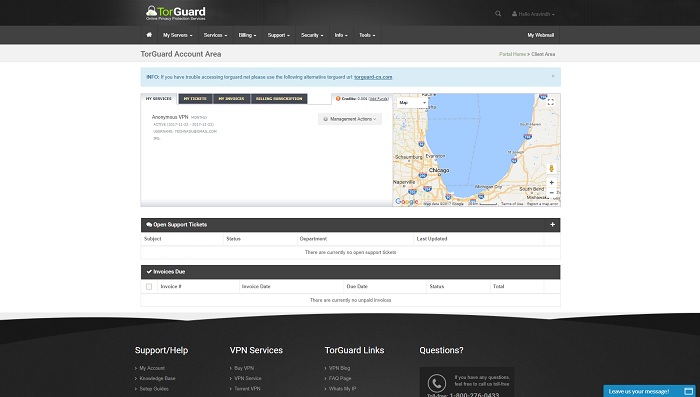The height and width of the screenshot is (397, 700).
Task: Open the Support menu
Action: pyautogui.click(x=279, y=35)
